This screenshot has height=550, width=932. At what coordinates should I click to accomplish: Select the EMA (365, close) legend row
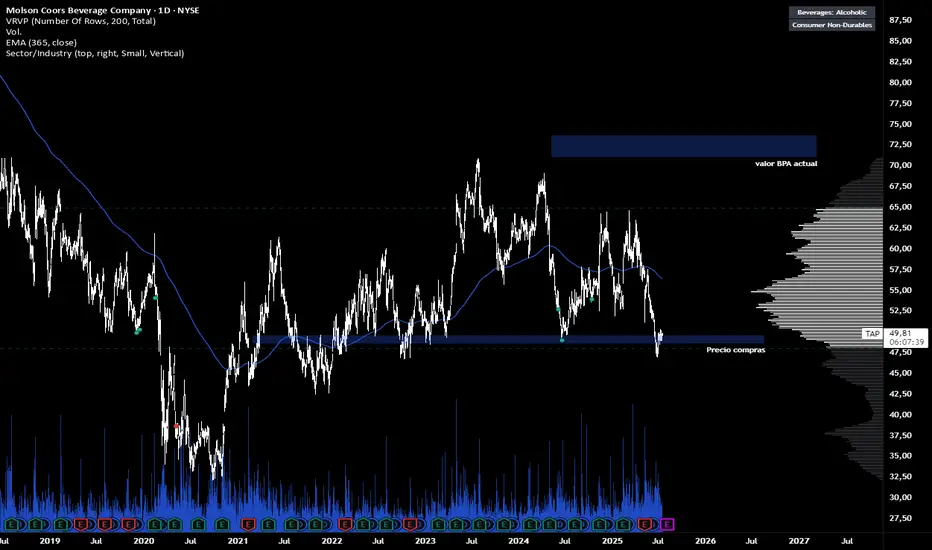coord(41,43)
